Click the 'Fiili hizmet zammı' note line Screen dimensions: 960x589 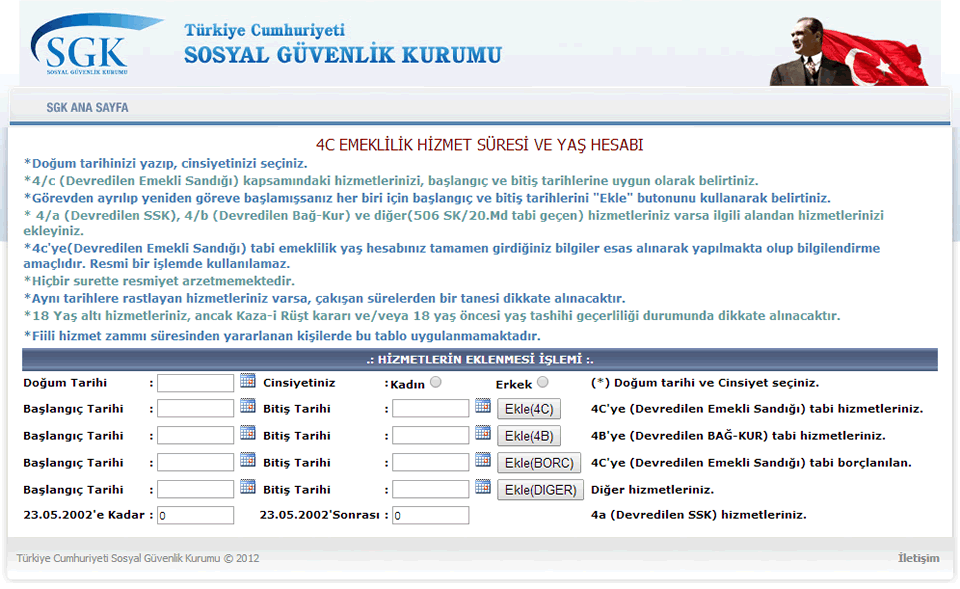click(282, 336)
